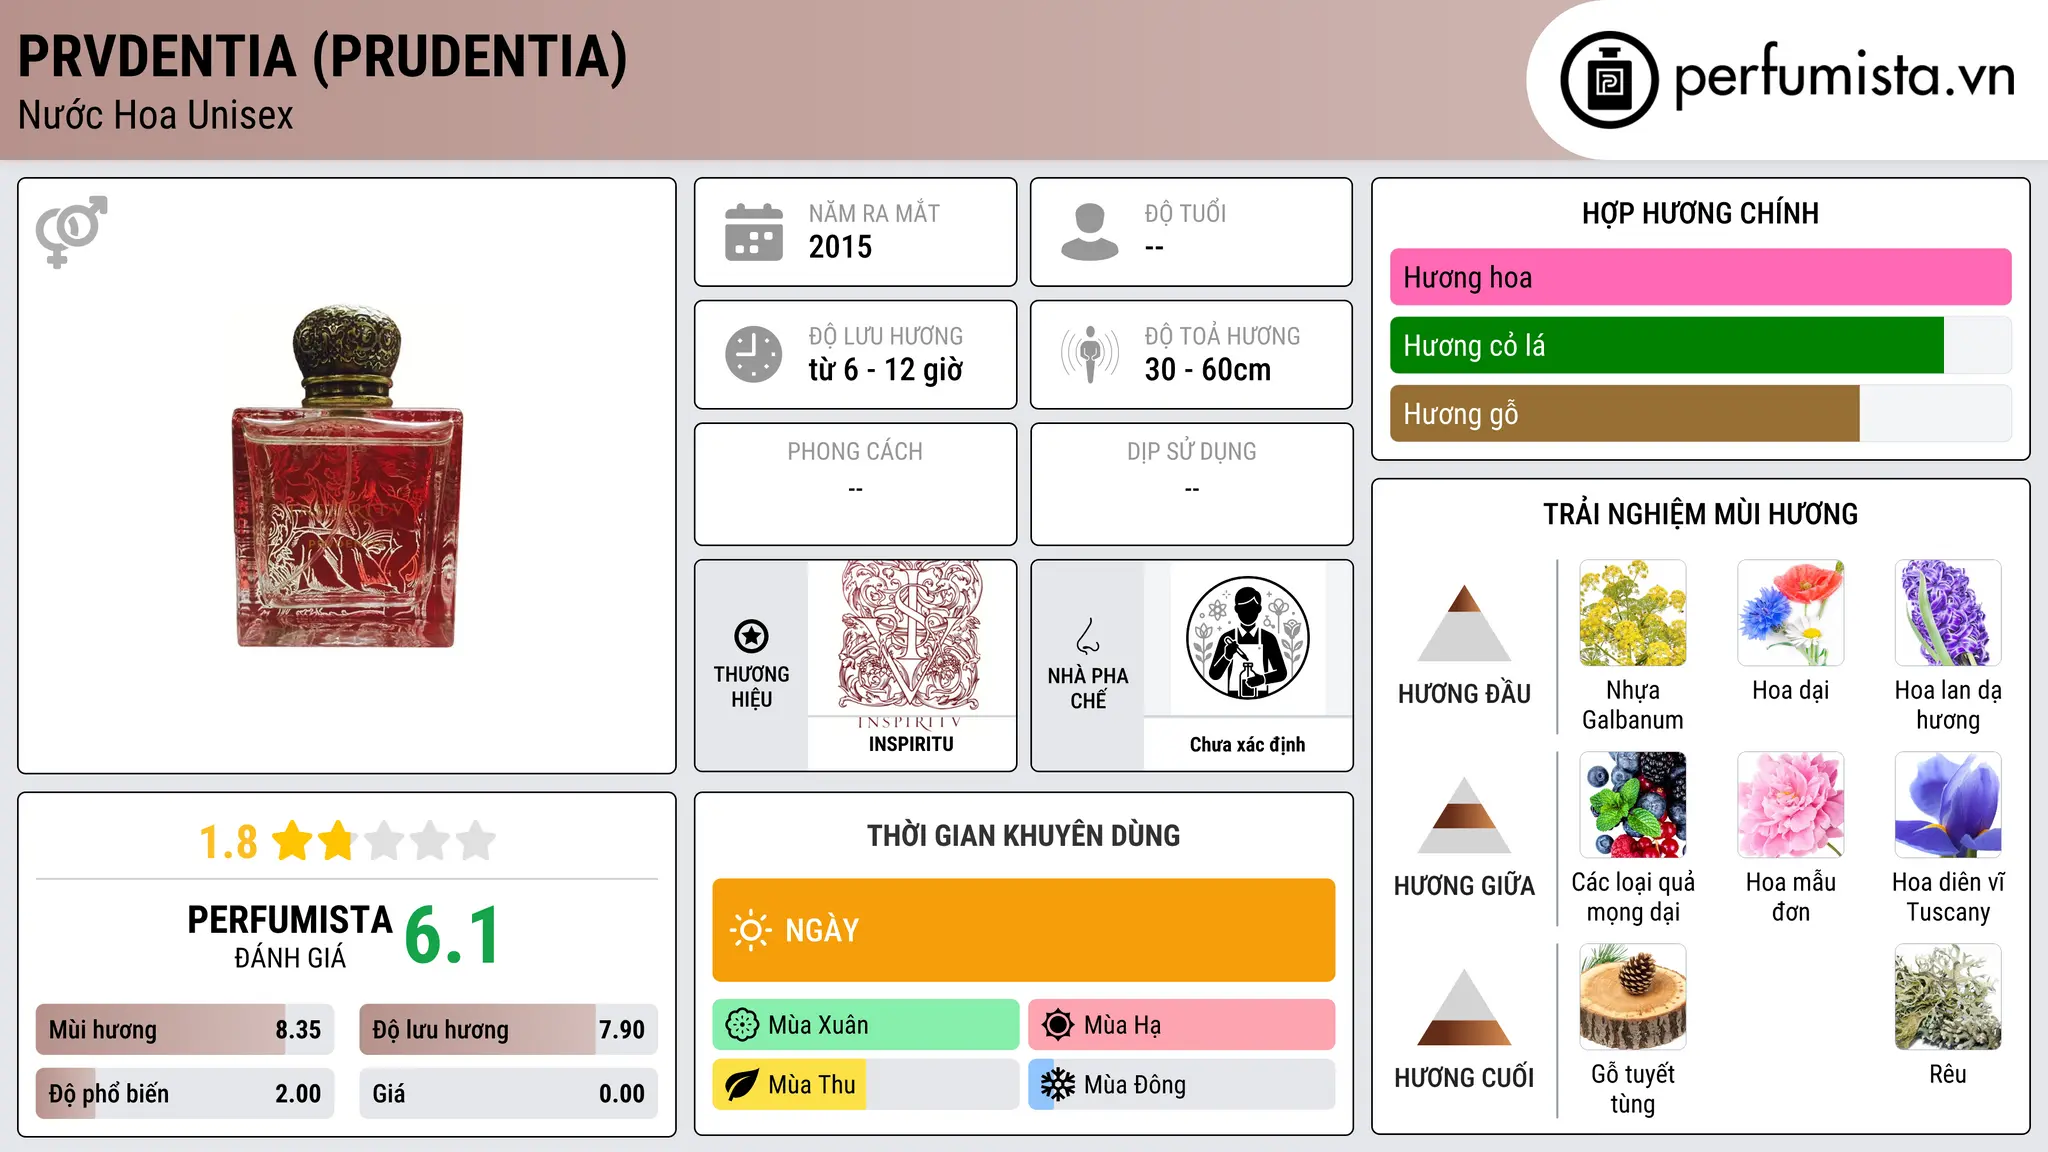Click the longevity value "từ 6 - 12 giờ"
The width and height of the screenshot is (2048, 1152).
click(x=886, y=370)
